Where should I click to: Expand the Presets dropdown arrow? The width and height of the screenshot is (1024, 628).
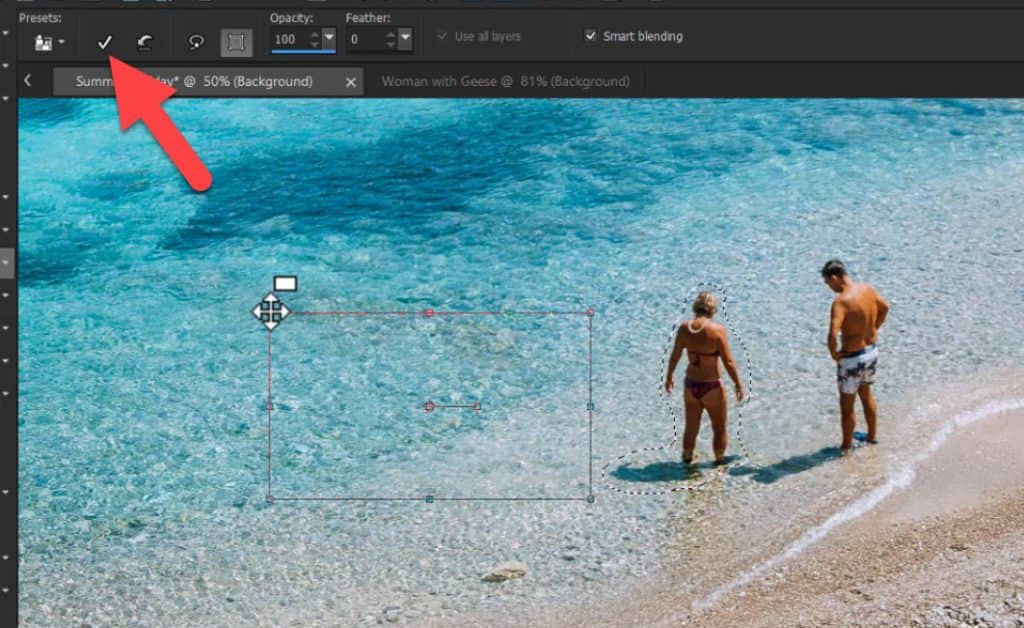(x=60, y=40)
